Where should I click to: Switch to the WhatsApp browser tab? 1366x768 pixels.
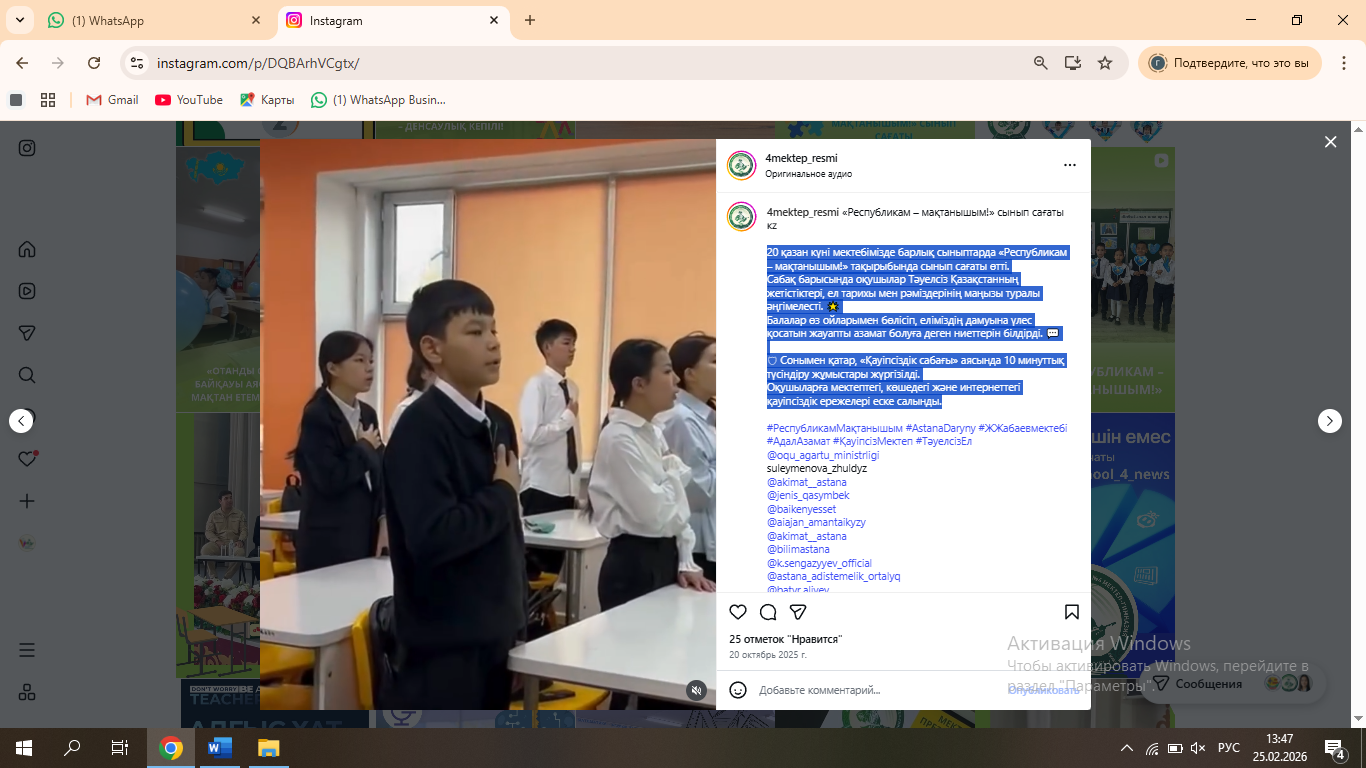coord(150,20)
